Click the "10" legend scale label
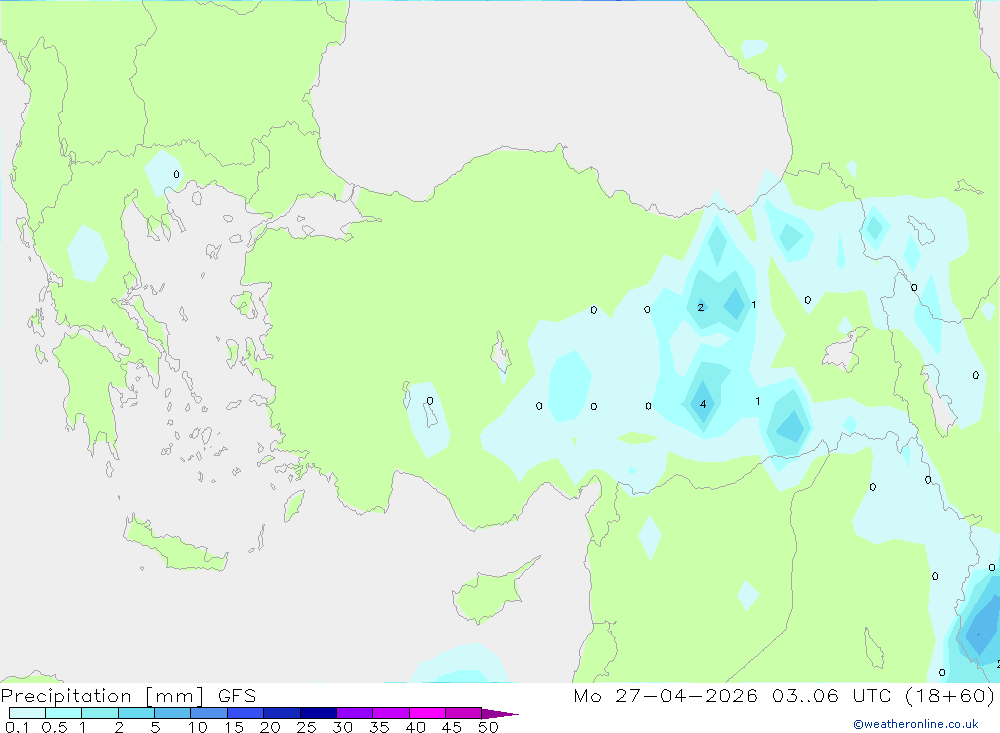The image size is (1000, 733). tap(198, 727)
